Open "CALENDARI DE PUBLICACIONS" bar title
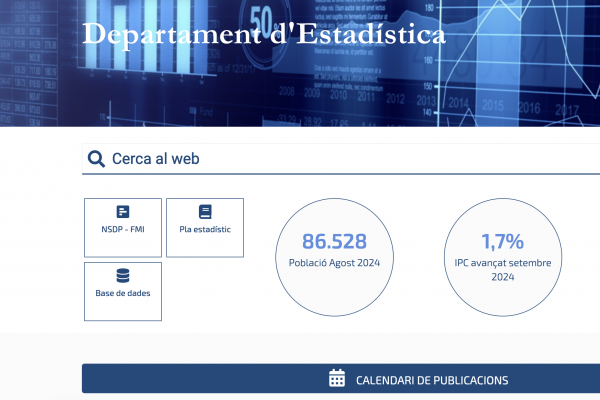 pos(432,380)
